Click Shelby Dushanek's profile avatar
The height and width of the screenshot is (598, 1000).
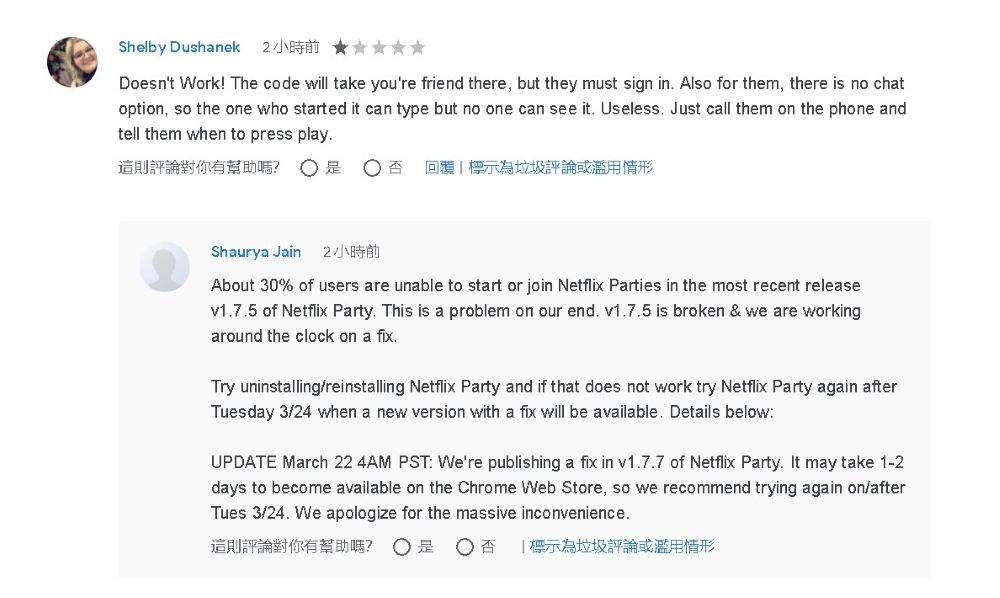72,62
